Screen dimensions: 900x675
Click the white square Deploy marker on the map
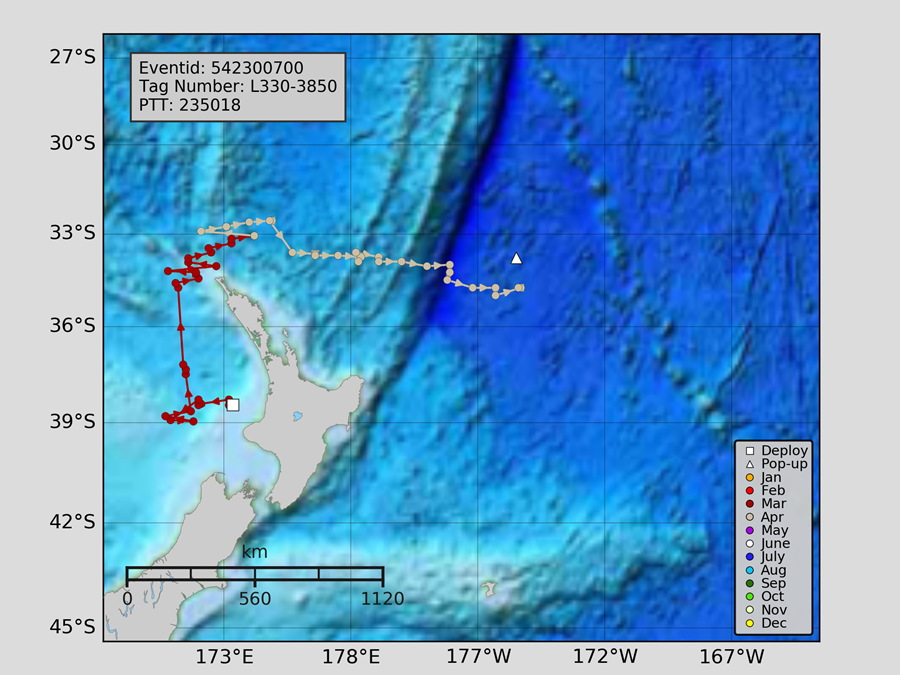click(x=233, y=405)
